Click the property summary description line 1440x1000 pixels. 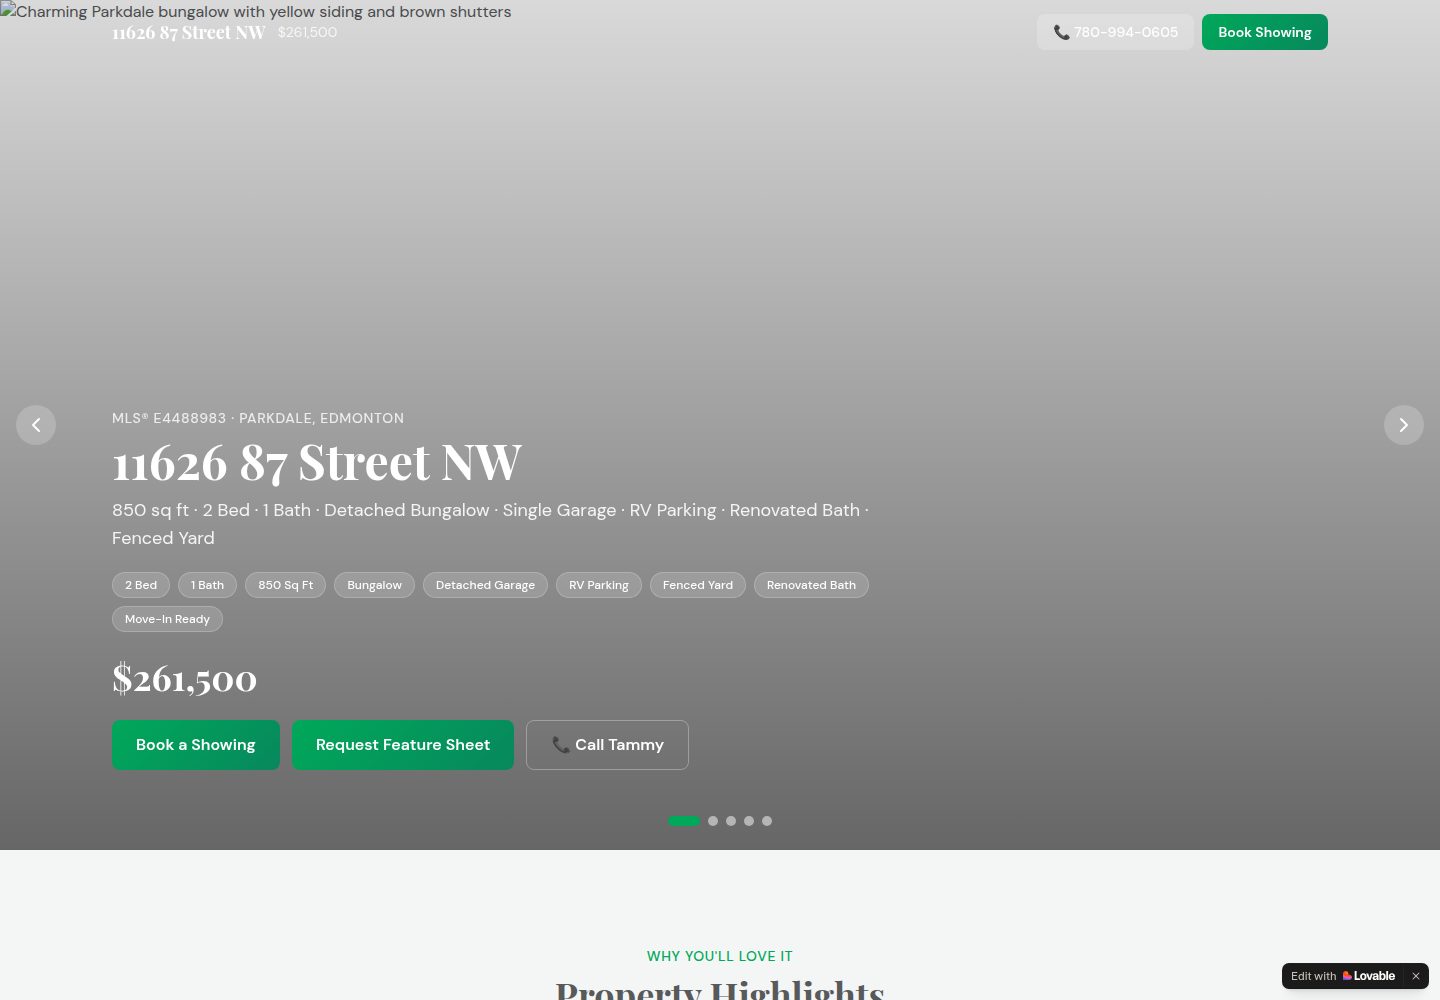pyautogui.click(x=490, y=524)
